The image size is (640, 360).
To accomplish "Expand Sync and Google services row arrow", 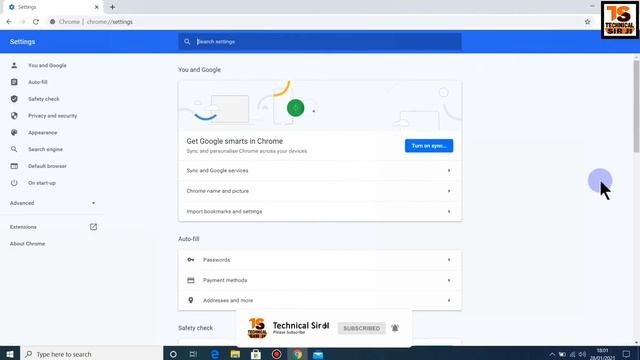I will coord(449,171).
